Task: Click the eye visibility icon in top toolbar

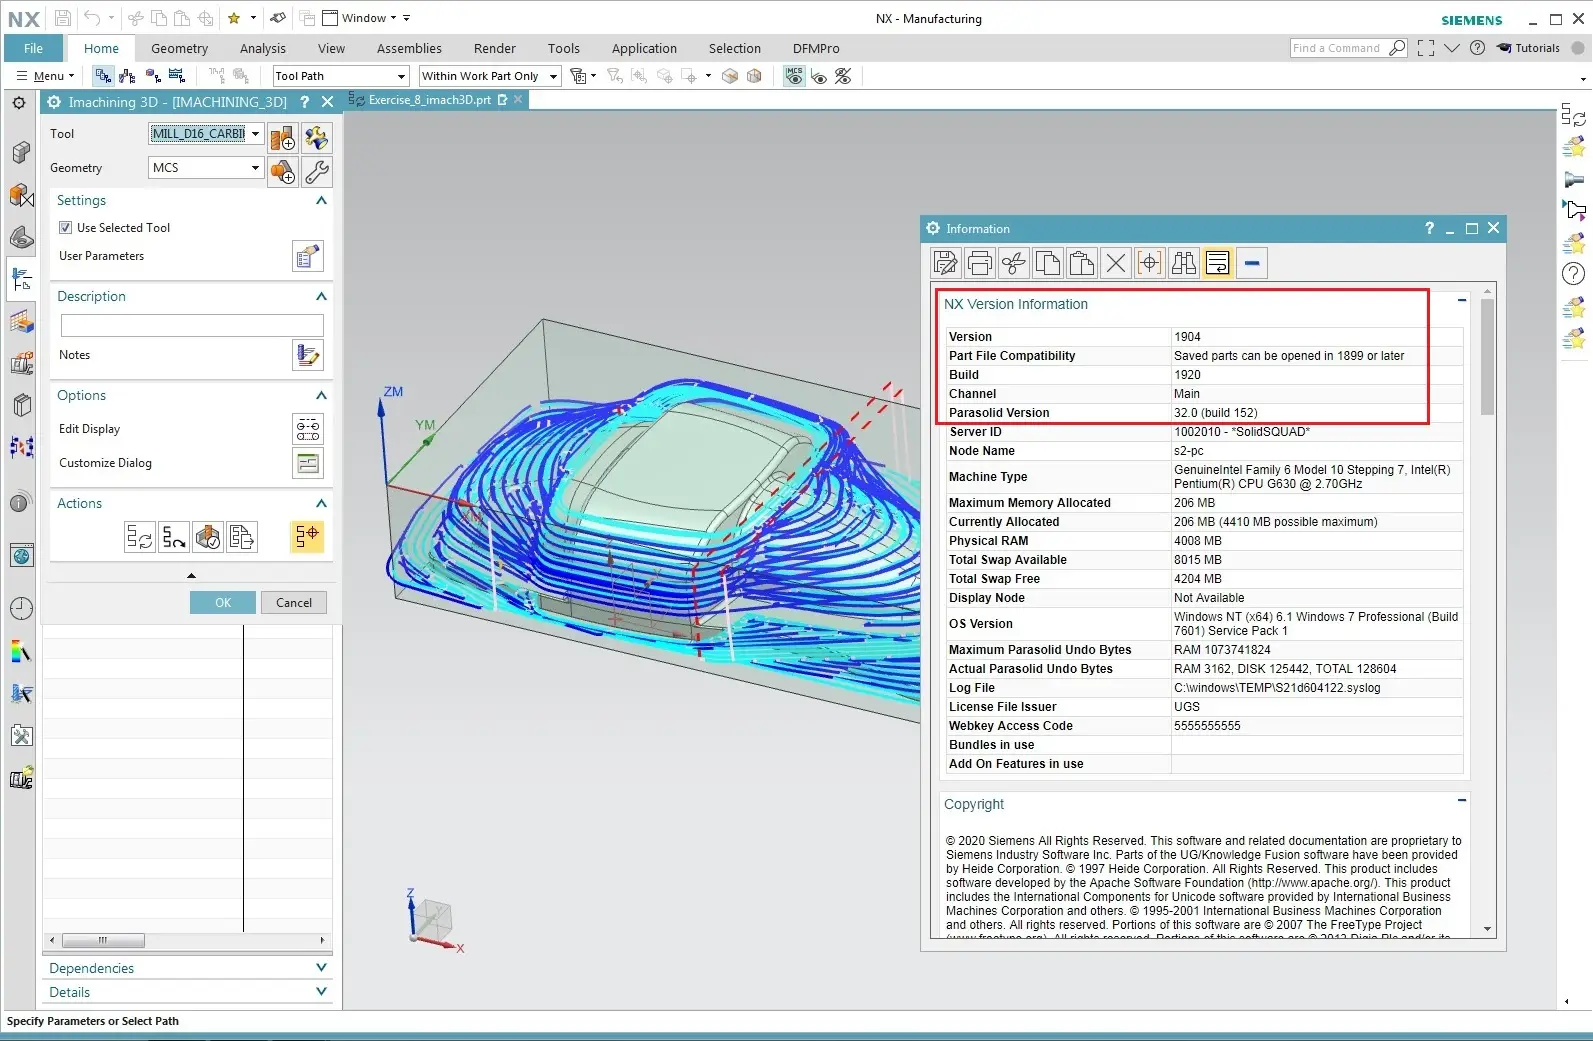Action: [819, 76]
